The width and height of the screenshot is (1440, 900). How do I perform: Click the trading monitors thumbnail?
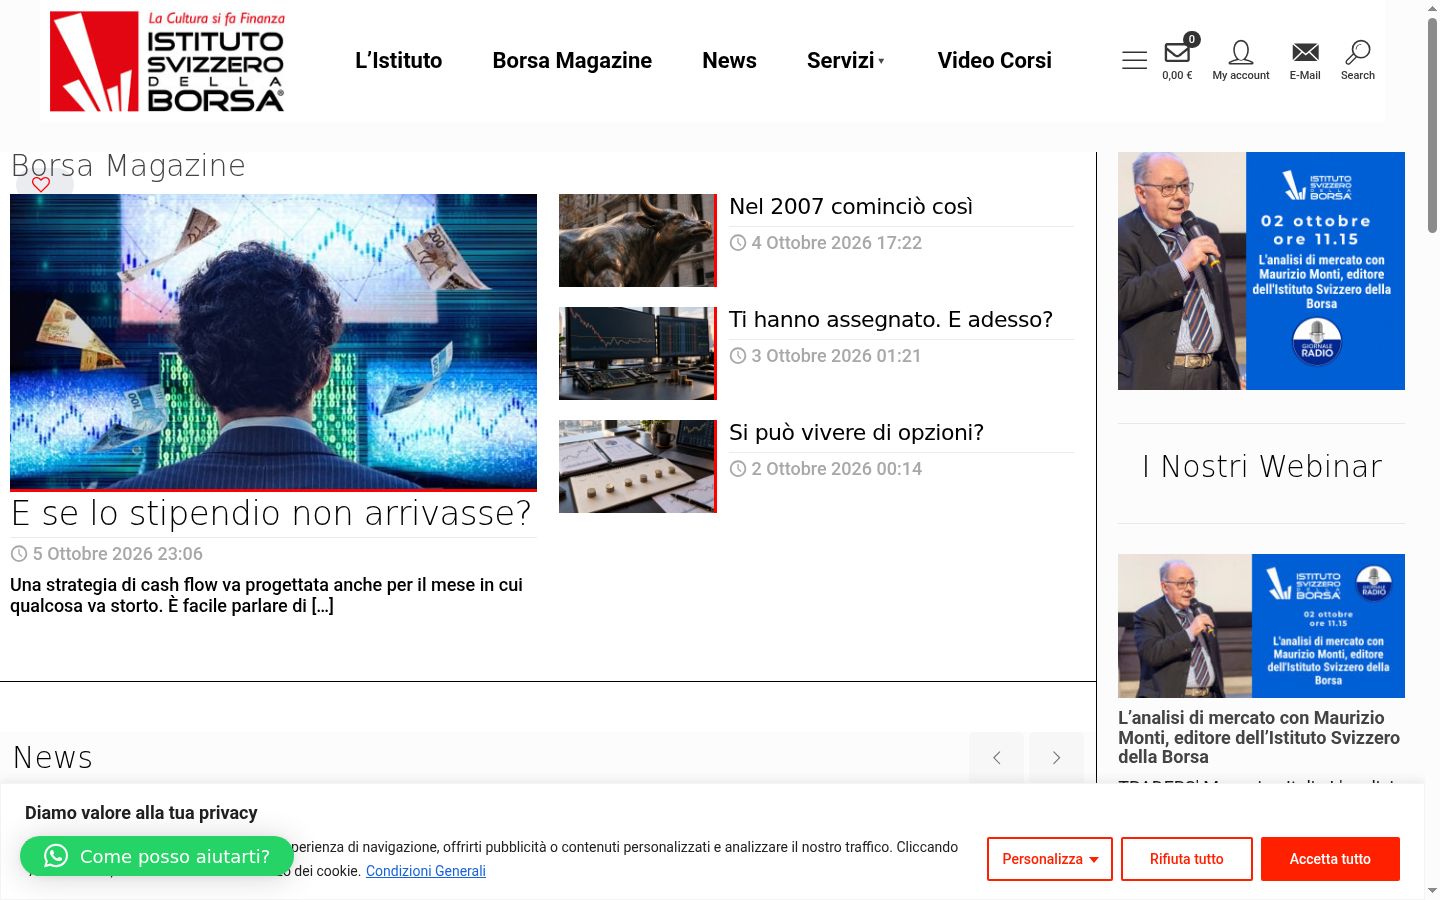point(638,354)
